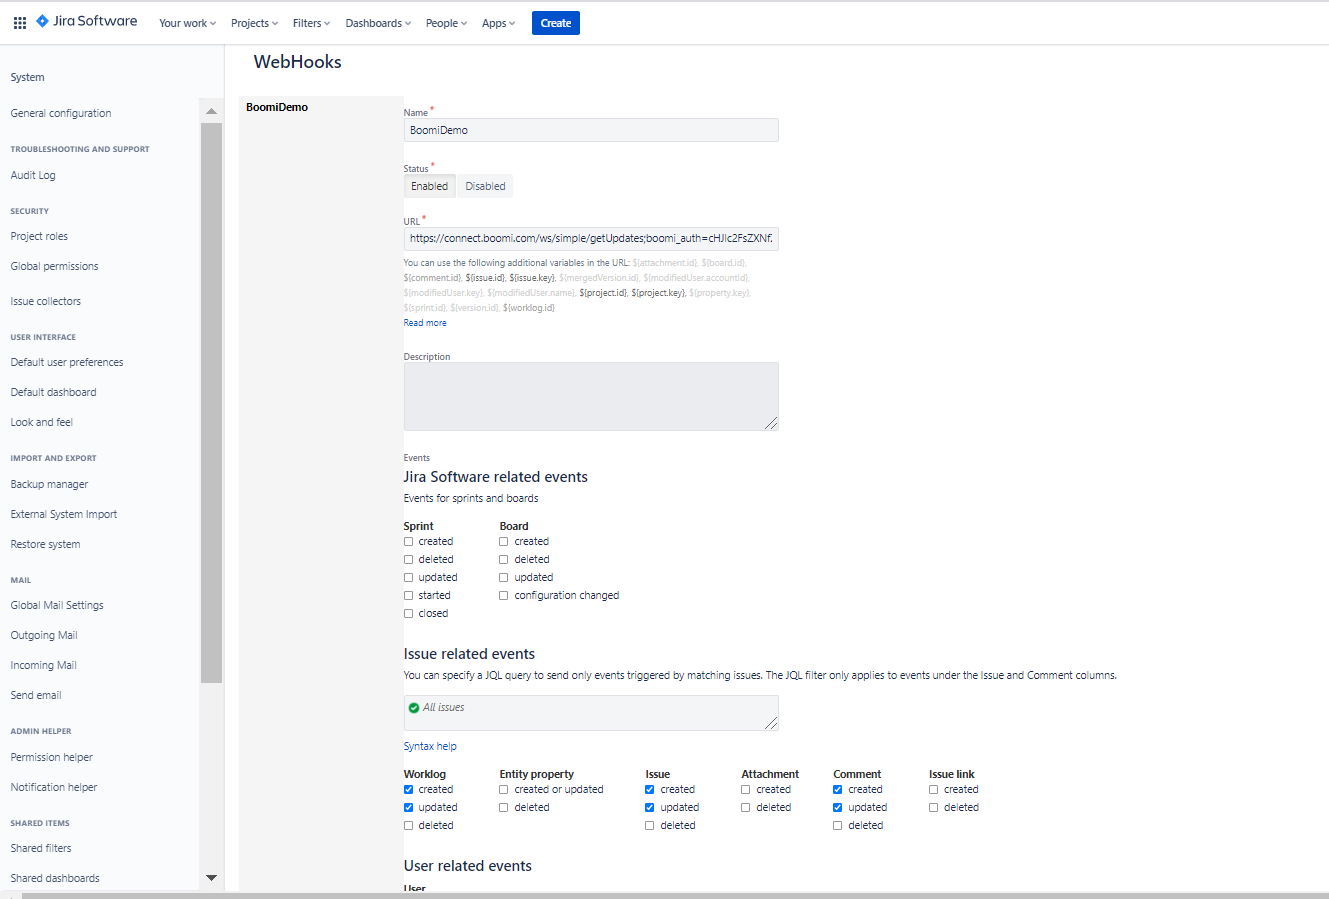Uncheck the Worklog updated event
The image size is (1329, 899).
pyautogui.click(x=408, y=807)
